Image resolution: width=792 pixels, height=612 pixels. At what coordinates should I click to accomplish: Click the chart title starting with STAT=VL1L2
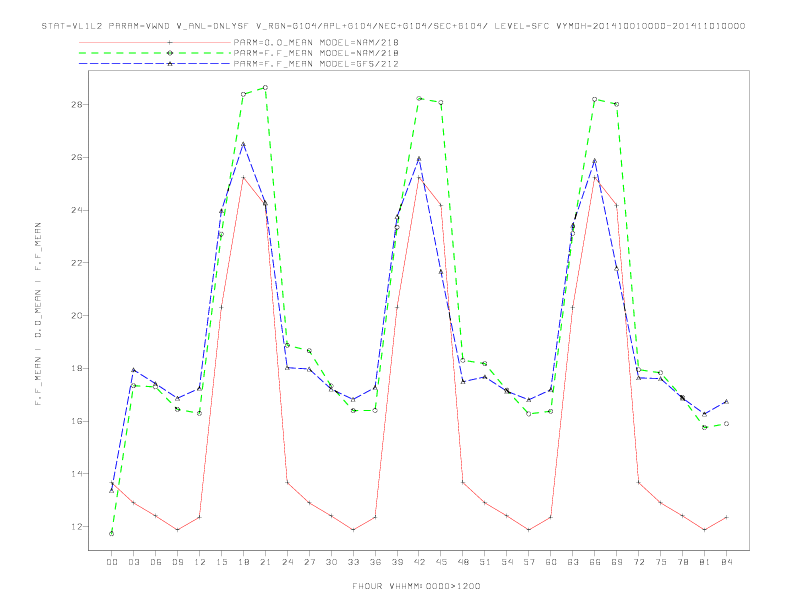pyautogui.click(x=393, y=26)
